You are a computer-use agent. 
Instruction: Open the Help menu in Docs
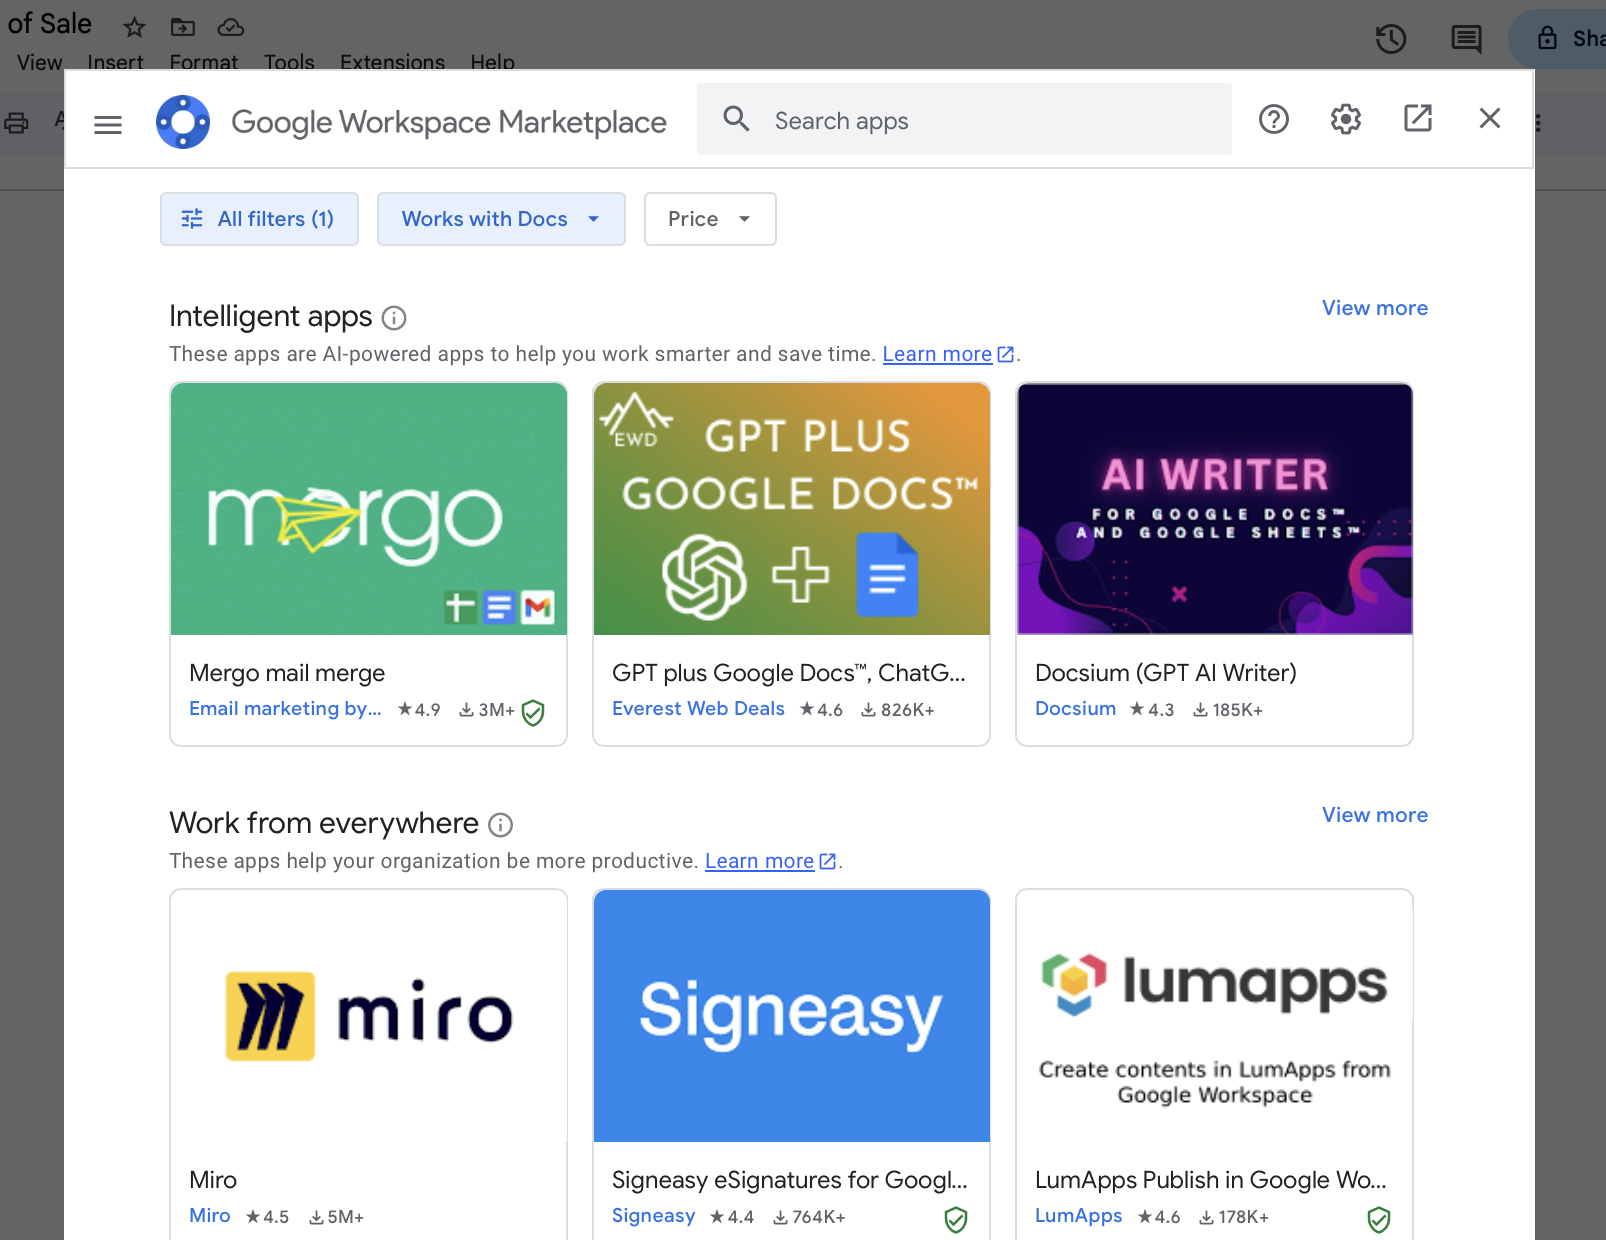[x=492, y=62]
